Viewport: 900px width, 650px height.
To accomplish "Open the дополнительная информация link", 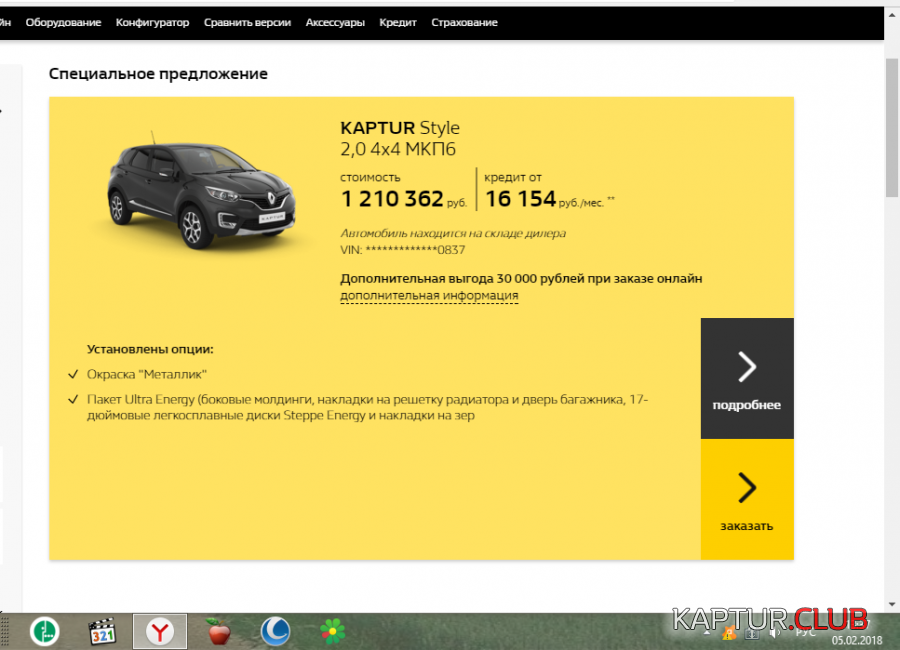I will (x=429, y=295).
